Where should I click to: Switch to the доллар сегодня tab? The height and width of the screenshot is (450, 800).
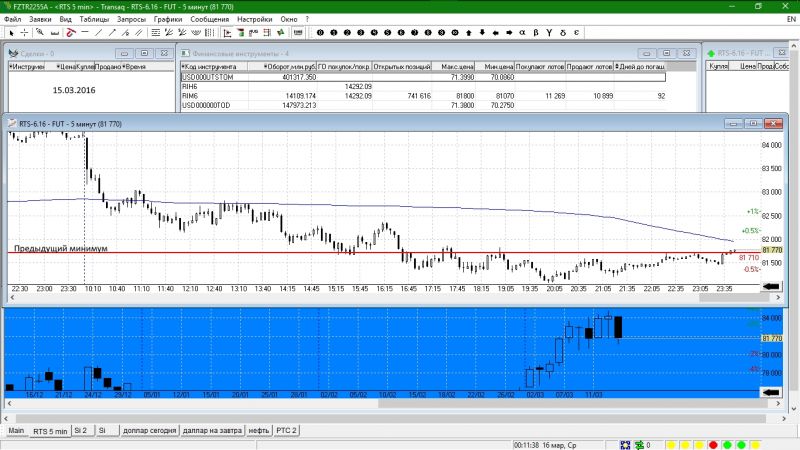pyautogui.click(x=149, y=430)
